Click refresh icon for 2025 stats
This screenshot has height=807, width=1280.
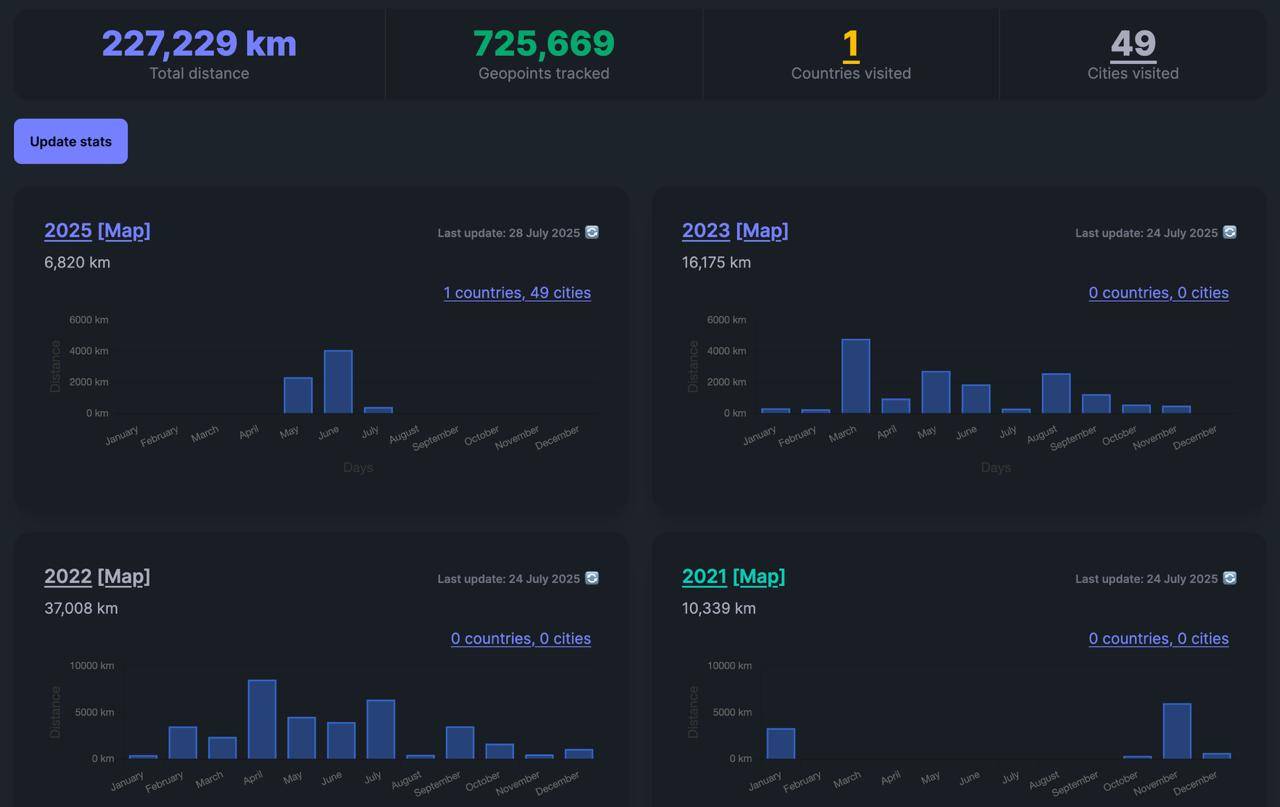click(592, 232)
